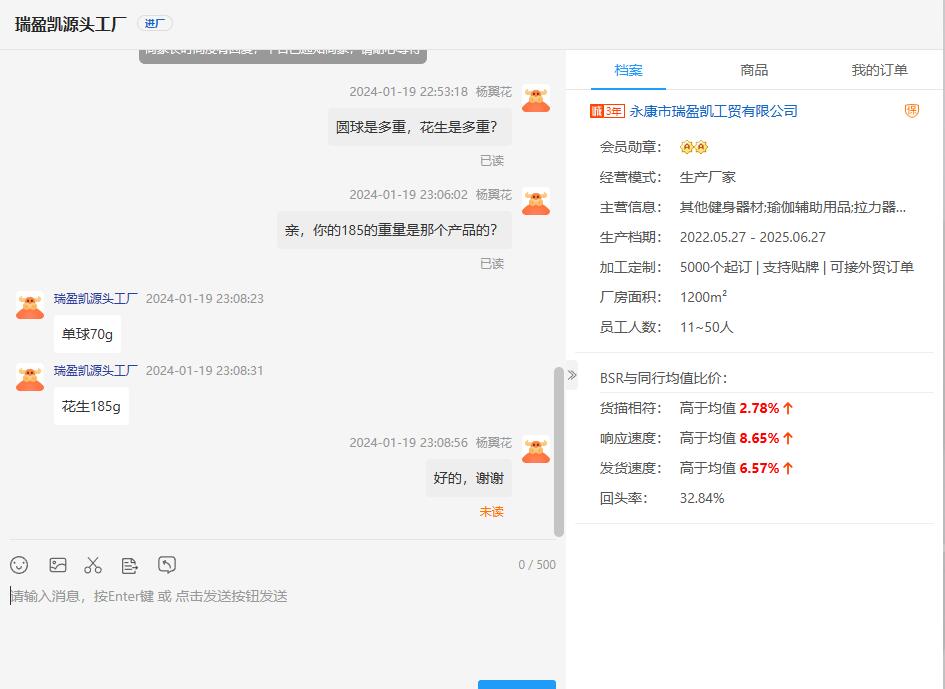945x689 pixels.
Task: Open the 我的订单 tab
Action: [x=879, y=70]
